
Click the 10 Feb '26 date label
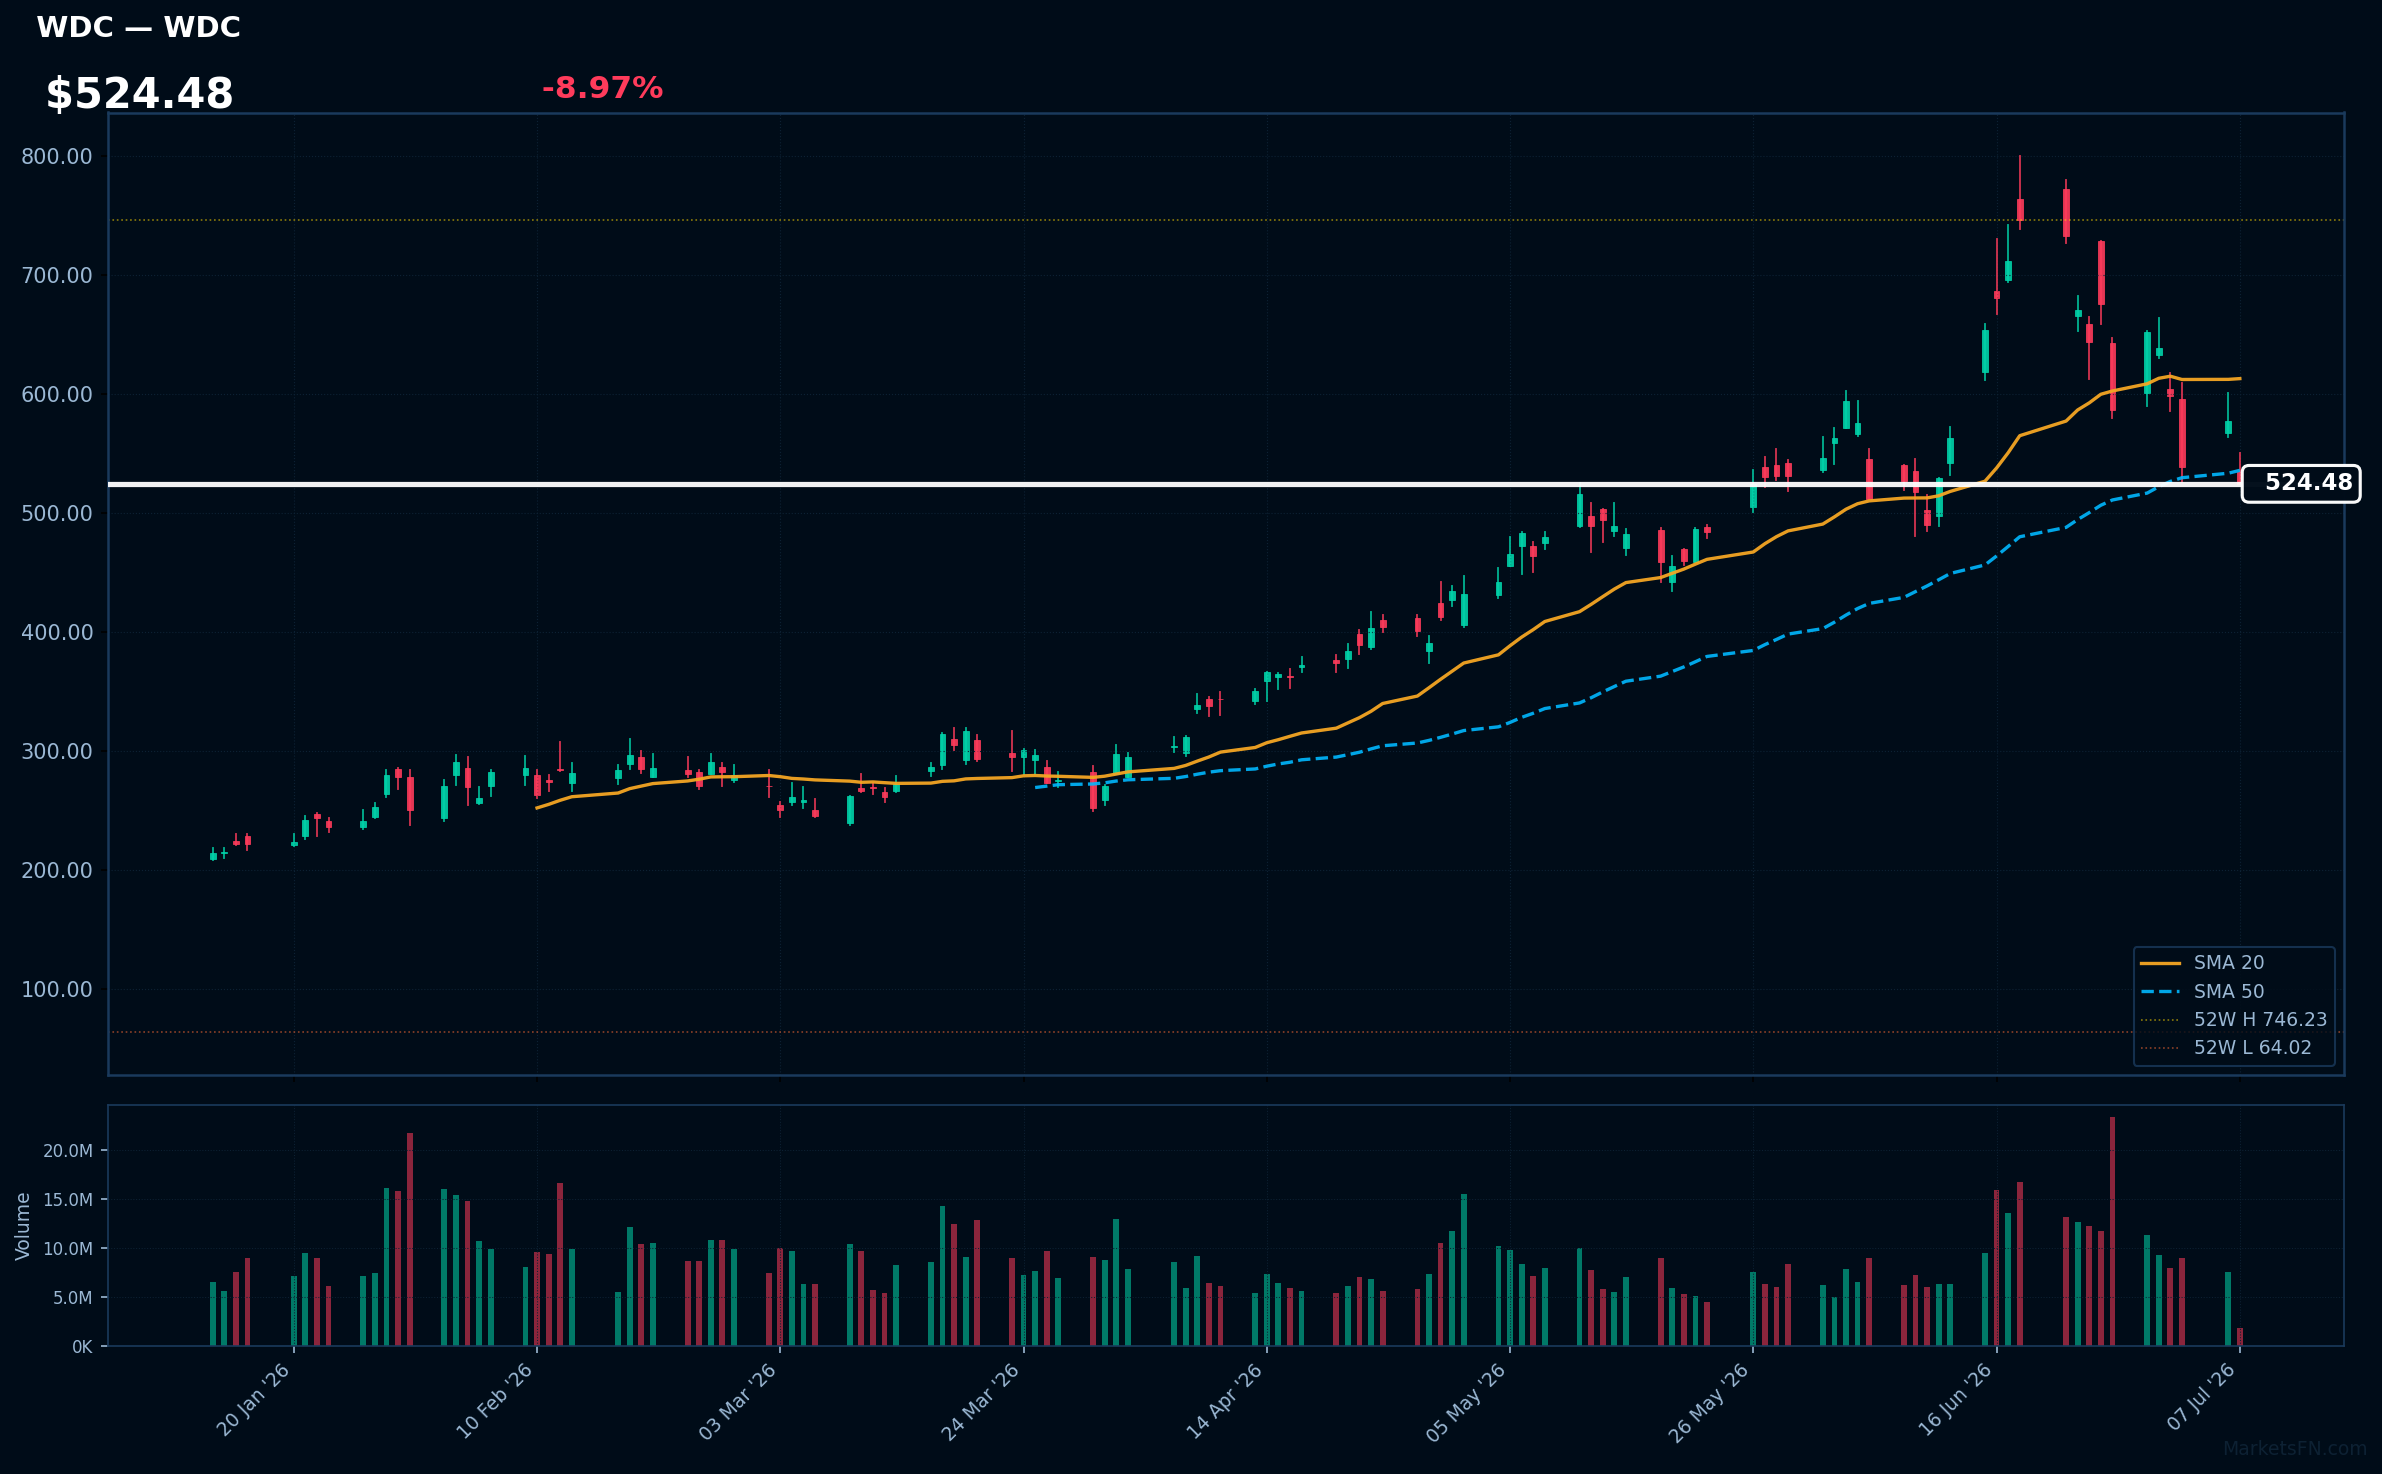coord(495,1400)
